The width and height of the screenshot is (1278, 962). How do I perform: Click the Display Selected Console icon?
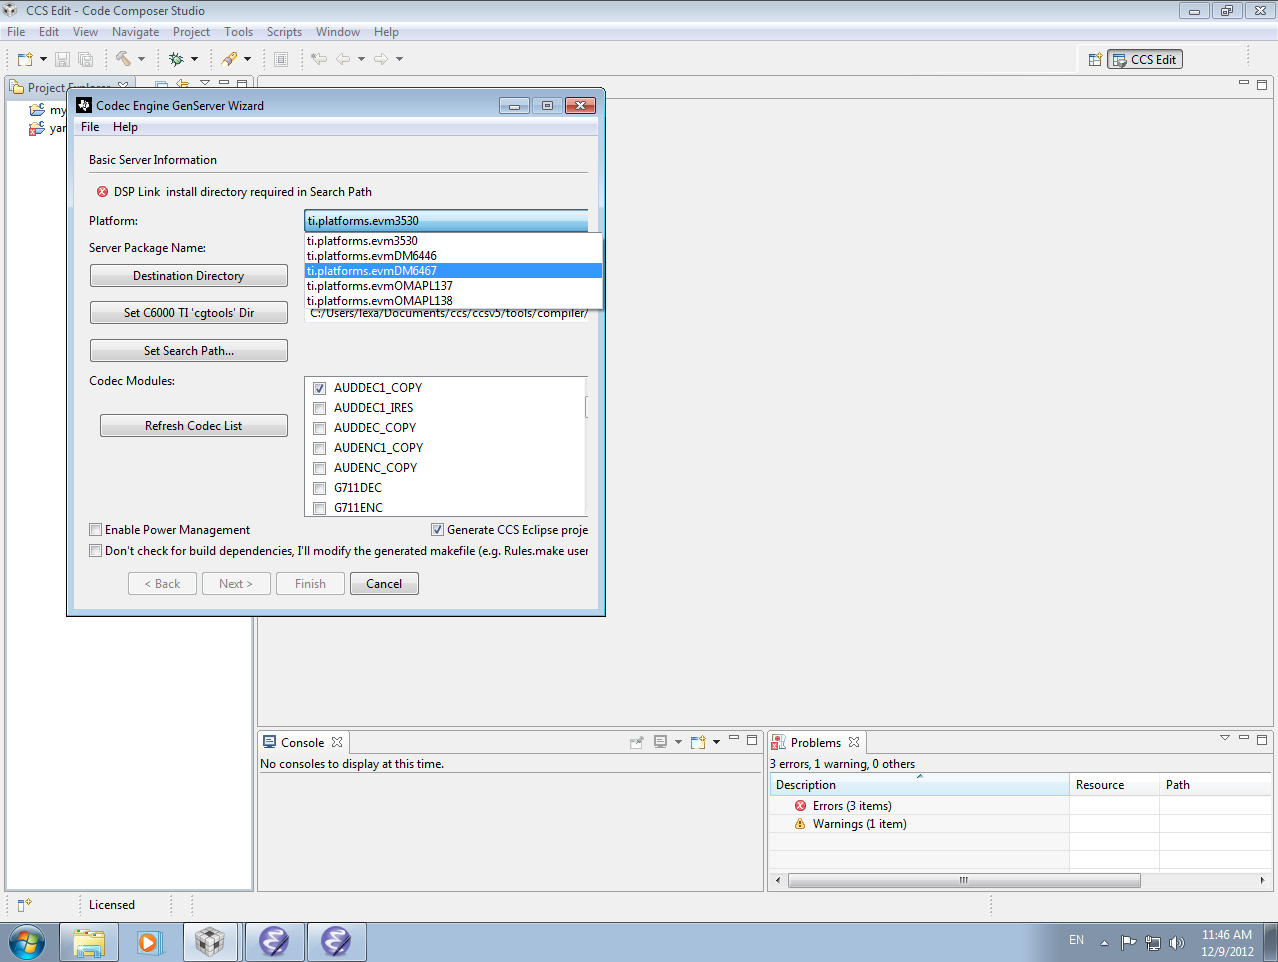pyautogui.click(x=660, y=742)
